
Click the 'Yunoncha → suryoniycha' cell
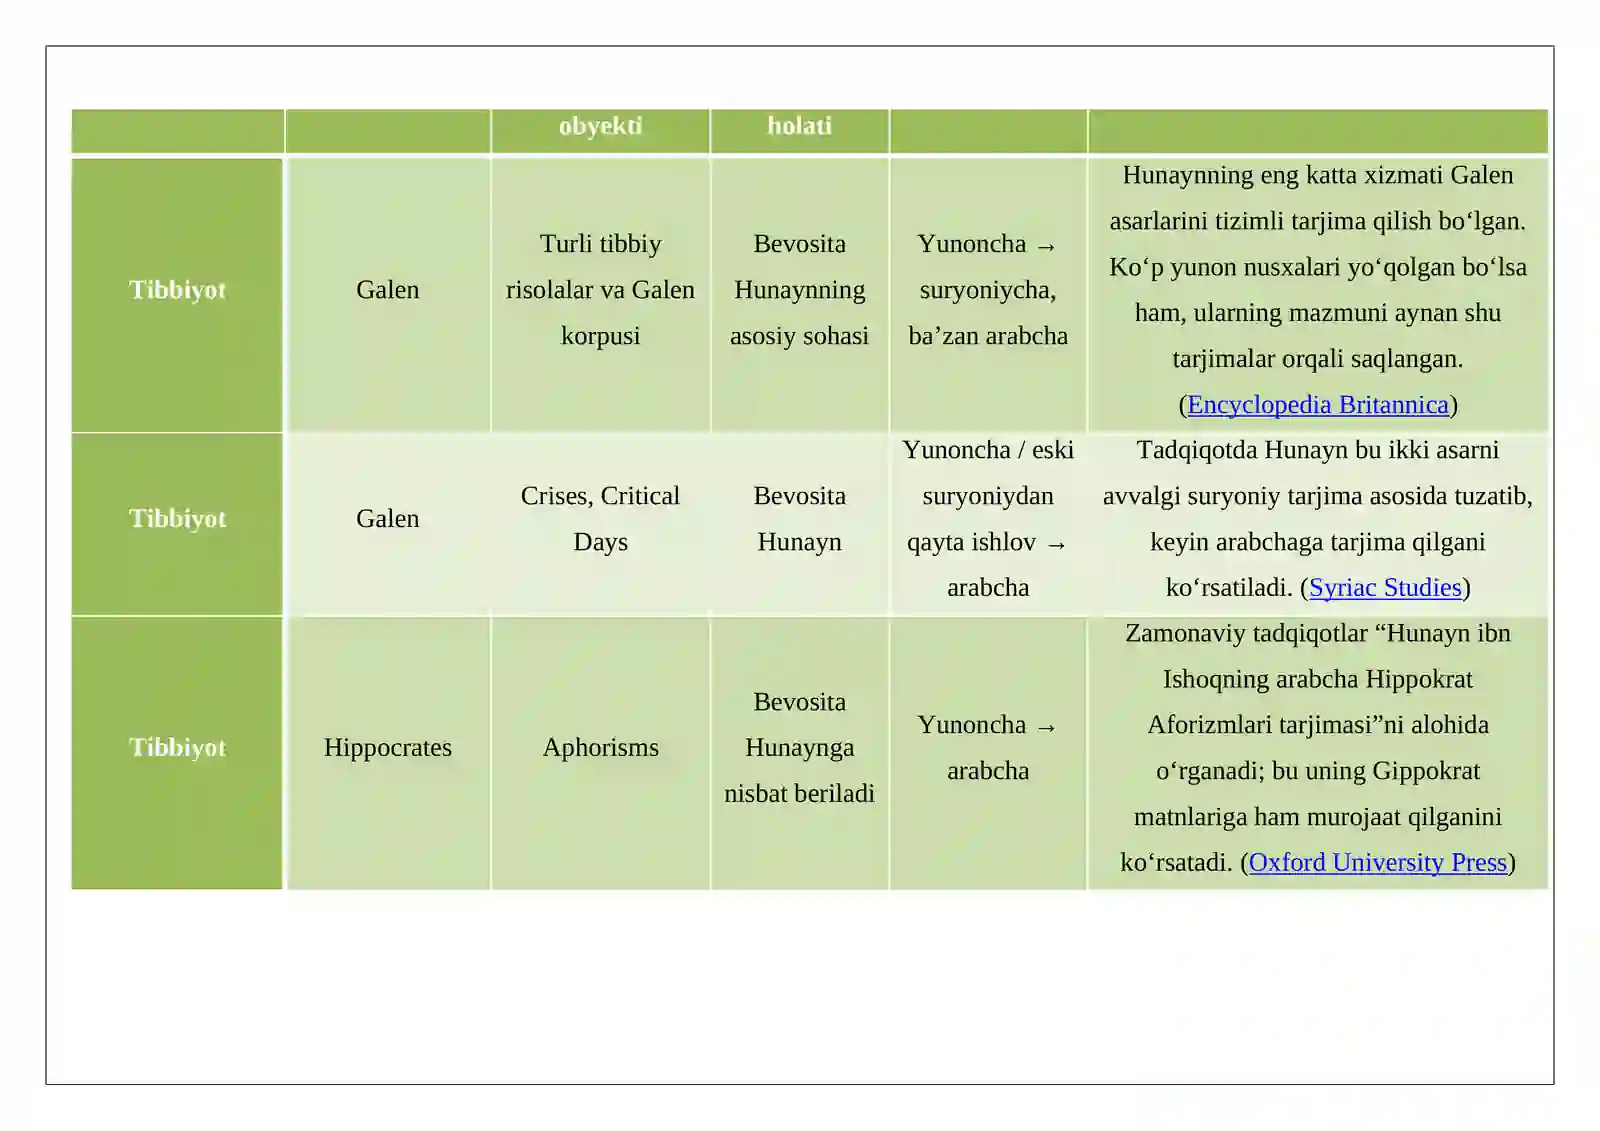tap(988, 295)
